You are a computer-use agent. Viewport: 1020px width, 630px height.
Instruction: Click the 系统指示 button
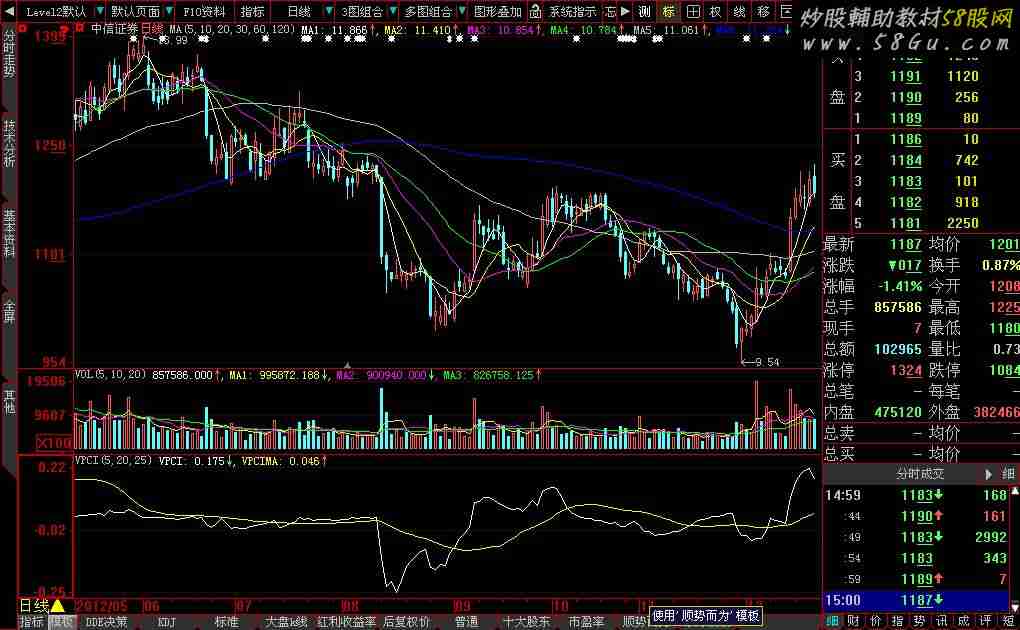pyautogui.click(x=572, y=11)
